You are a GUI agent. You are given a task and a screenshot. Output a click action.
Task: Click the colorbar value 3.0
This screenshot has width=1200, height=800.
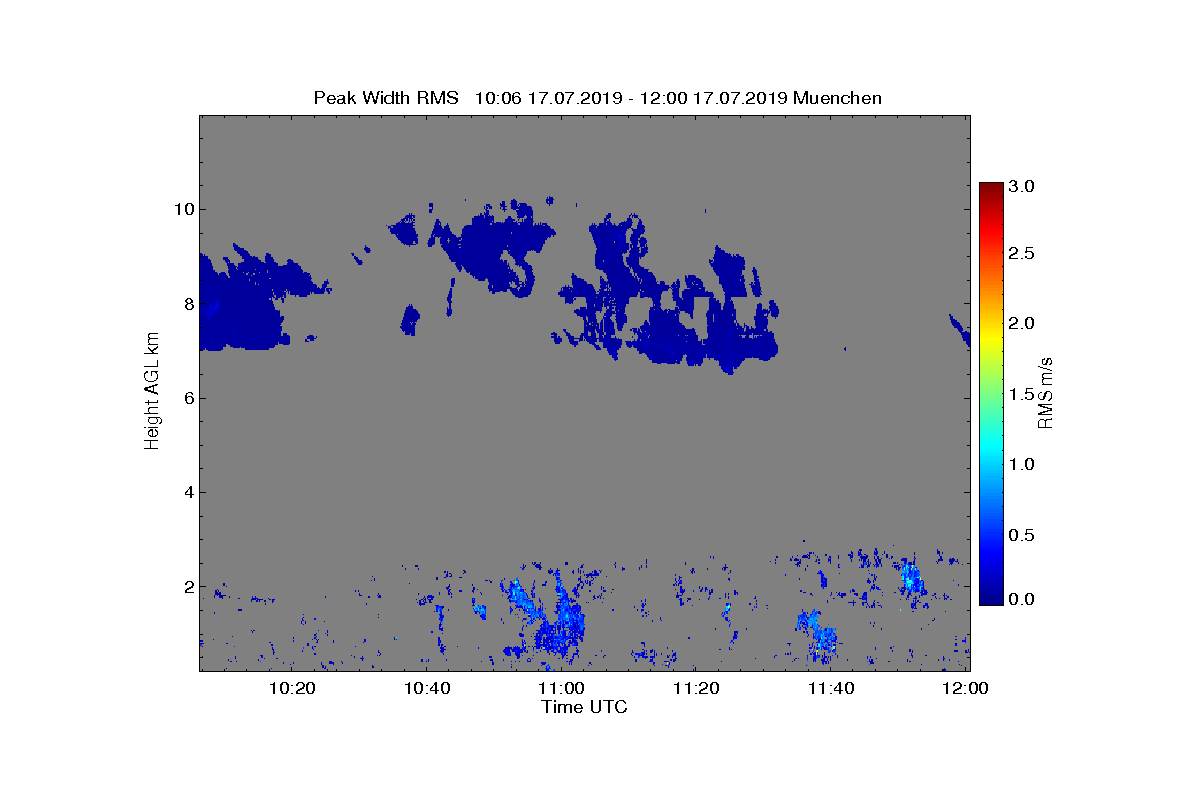pos(1020,187)
